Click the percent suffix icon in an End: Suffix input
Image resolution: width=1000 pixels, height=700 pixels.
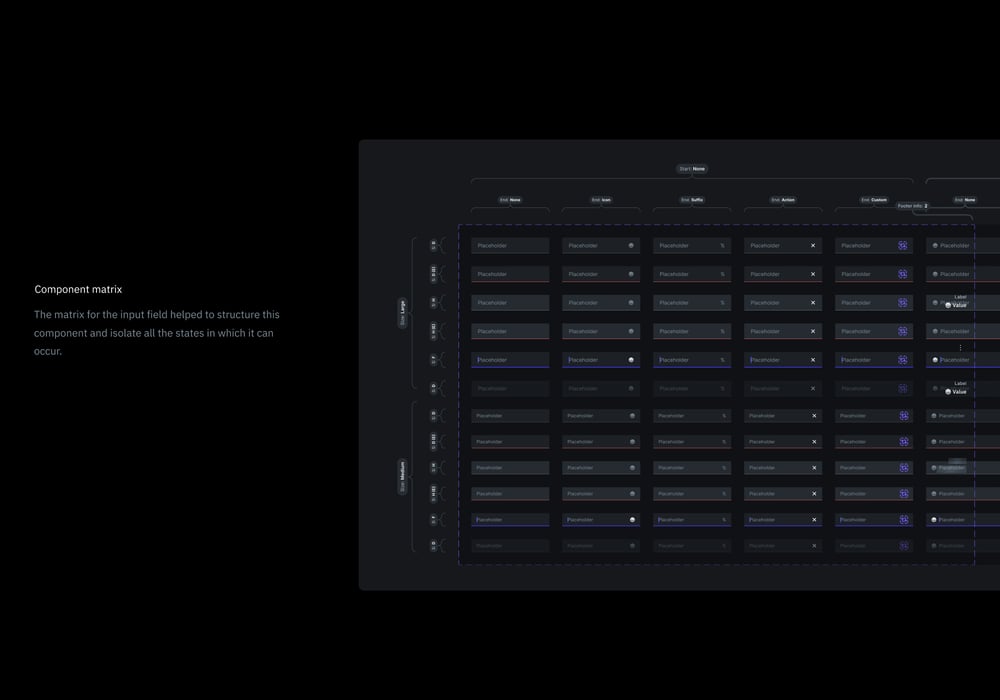pyautogui.click(x=721, y=245)
